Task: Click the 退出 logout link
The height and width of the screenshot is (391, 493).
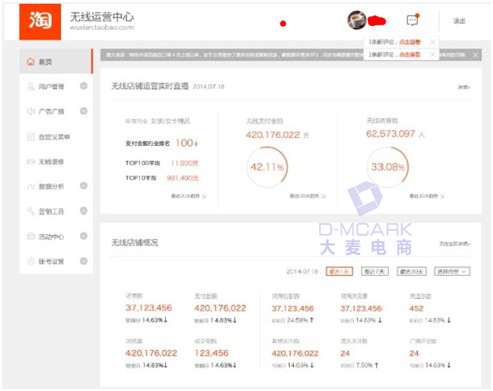Action: 459,21
